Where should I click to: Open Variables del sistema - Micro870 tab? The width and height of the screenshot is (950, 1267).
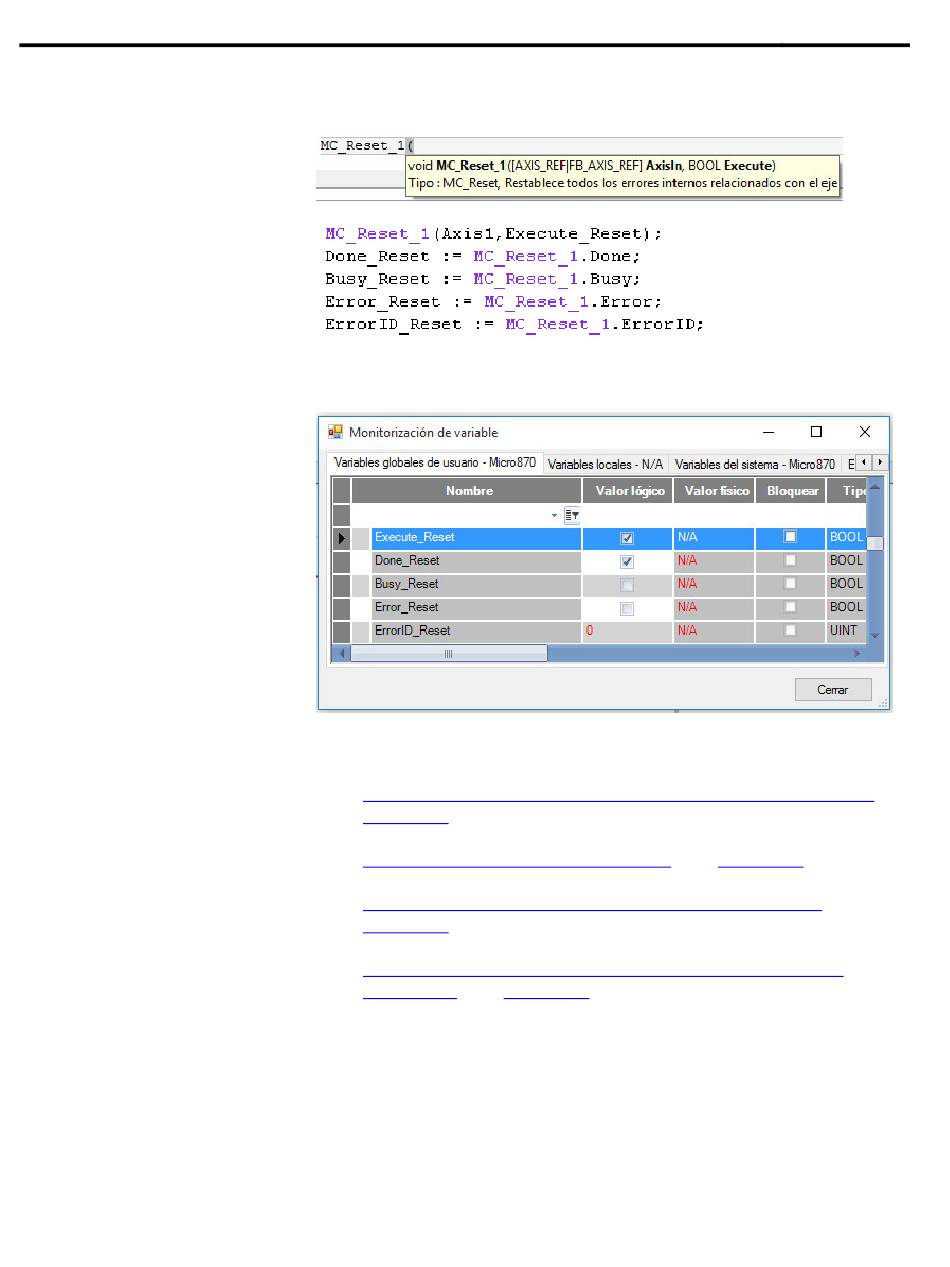(755, 464)
